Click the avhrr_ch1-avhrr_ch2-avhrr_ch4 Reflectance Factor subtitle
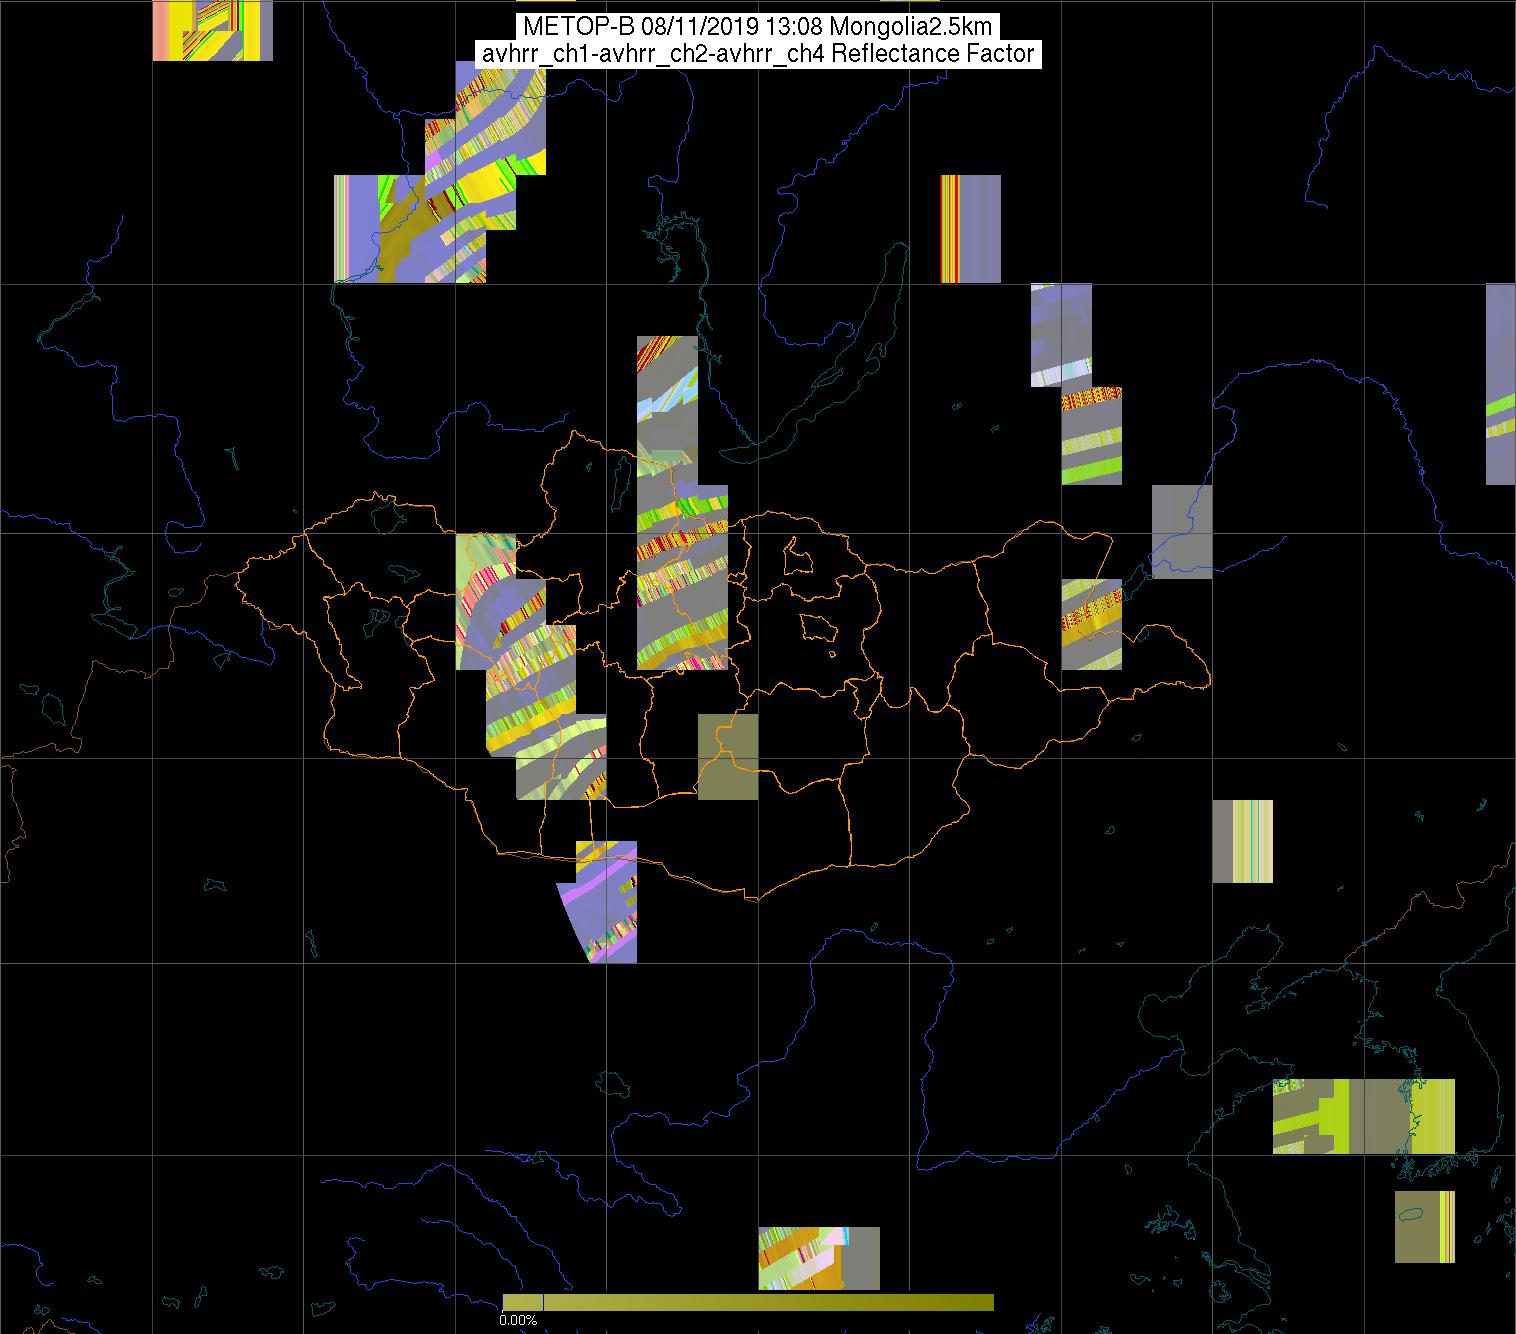The image size is (1516, 1334). [757, 54]
